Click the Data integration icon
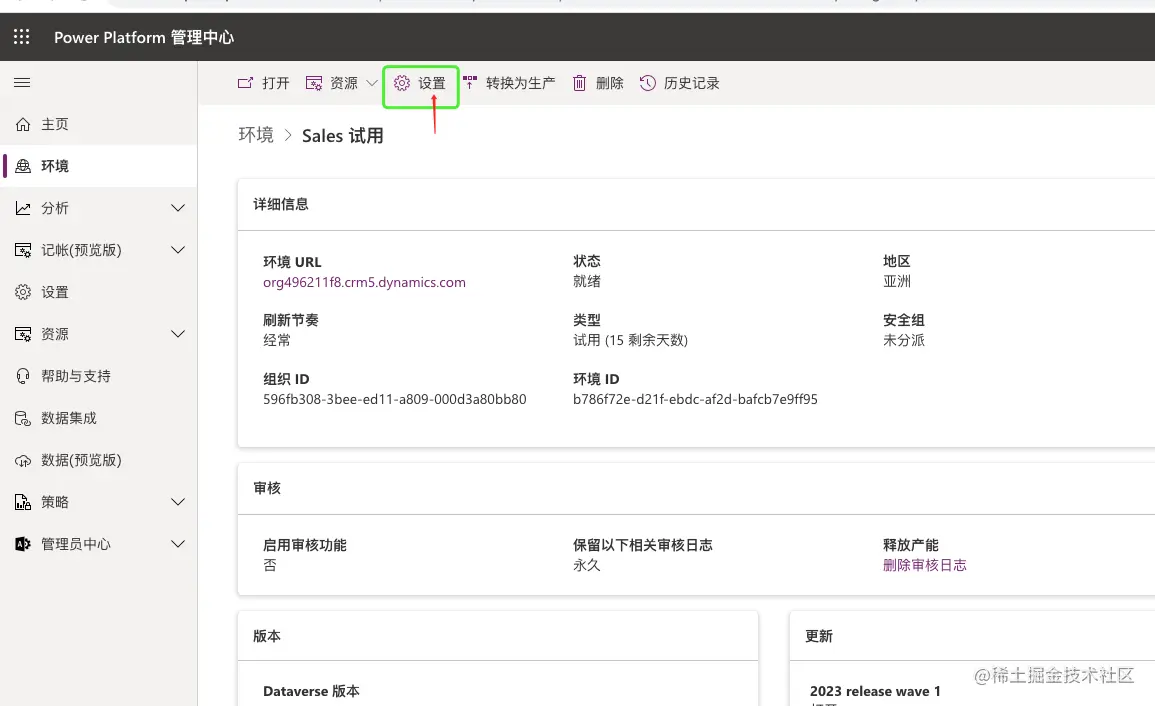1155x706 pixels. [23, 419]
